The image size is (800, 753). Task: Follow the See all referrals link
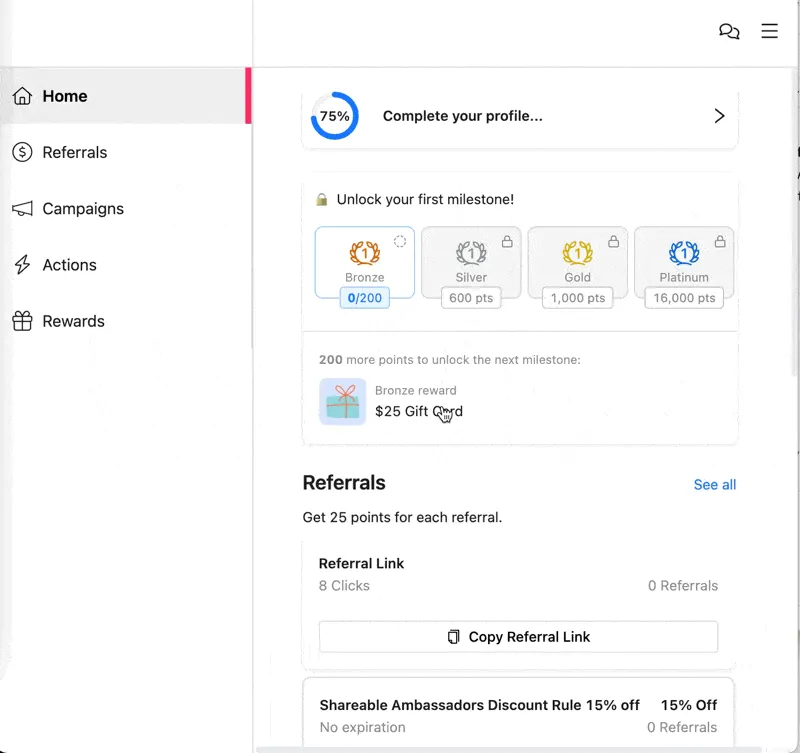pyautogui.click(x=715, y=485)
